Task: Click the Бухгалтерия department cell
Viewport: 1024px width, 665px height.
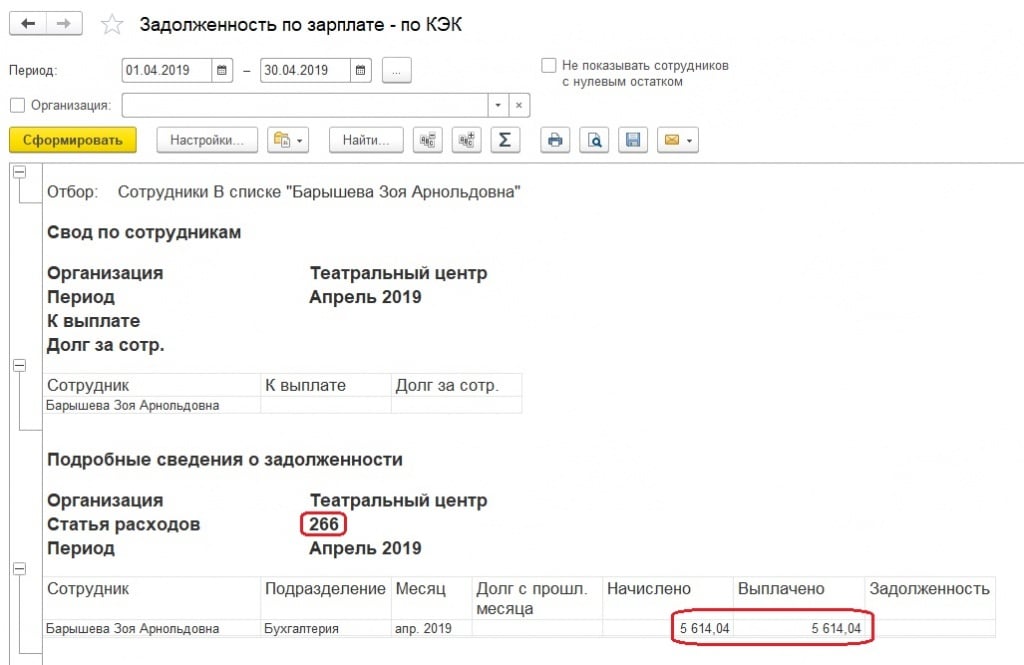Action: tap(326, 628)
